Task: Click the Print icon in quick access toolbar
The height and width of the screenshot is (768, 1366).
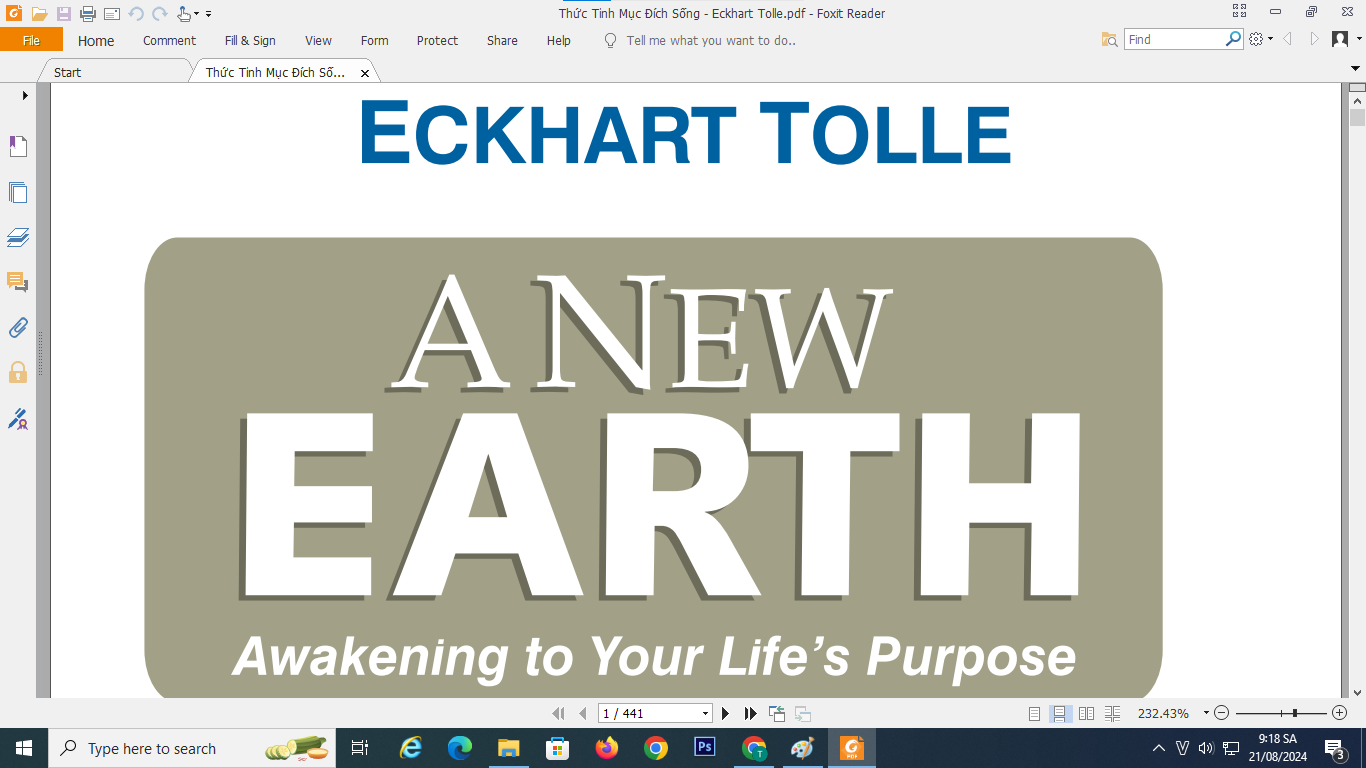Action: click(x=88, y=14)
